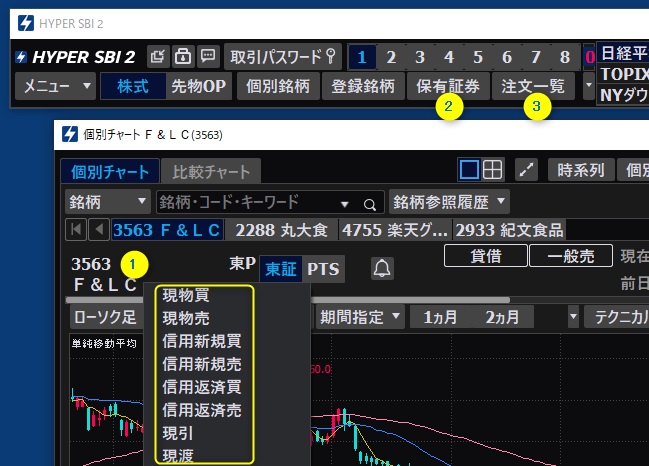Open 期間指定 dropdown
The width and height of the screenshot is (649, 466).
[360, 317]
